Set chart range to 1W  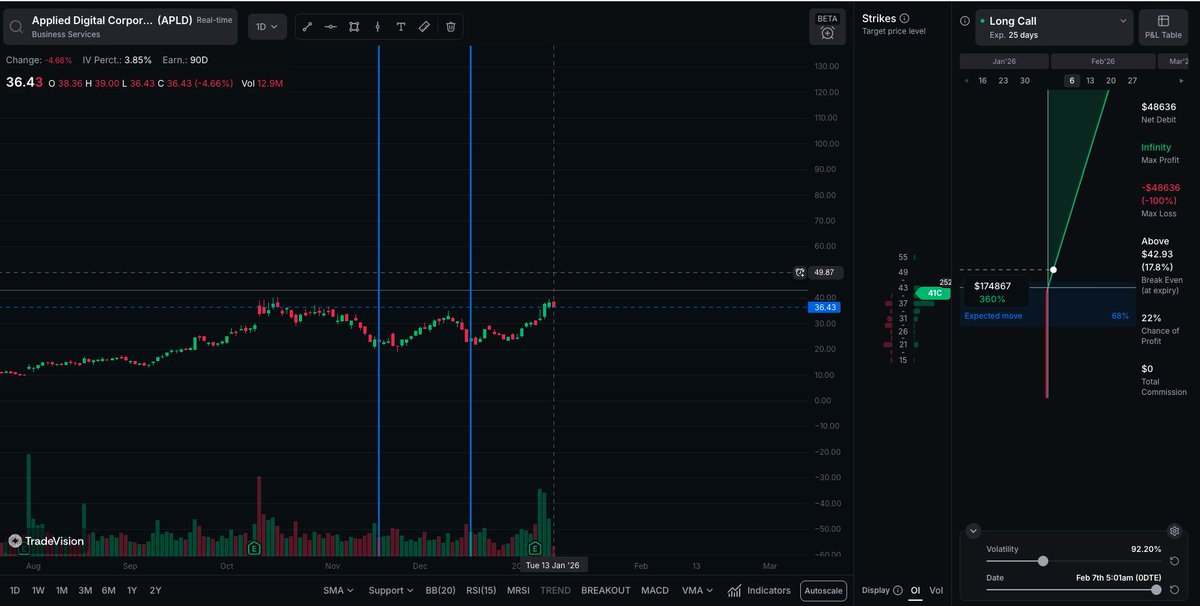click(38, 590)
